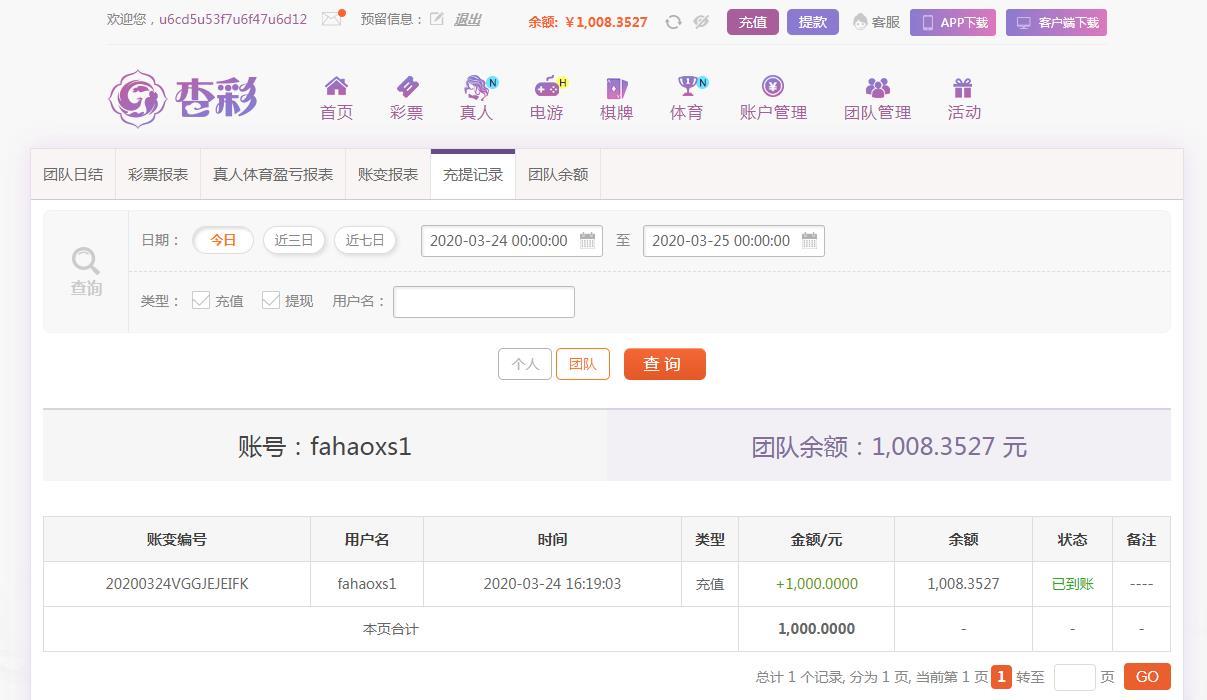
Task: Open the 真人 live casino section
Action: [476, 97]
